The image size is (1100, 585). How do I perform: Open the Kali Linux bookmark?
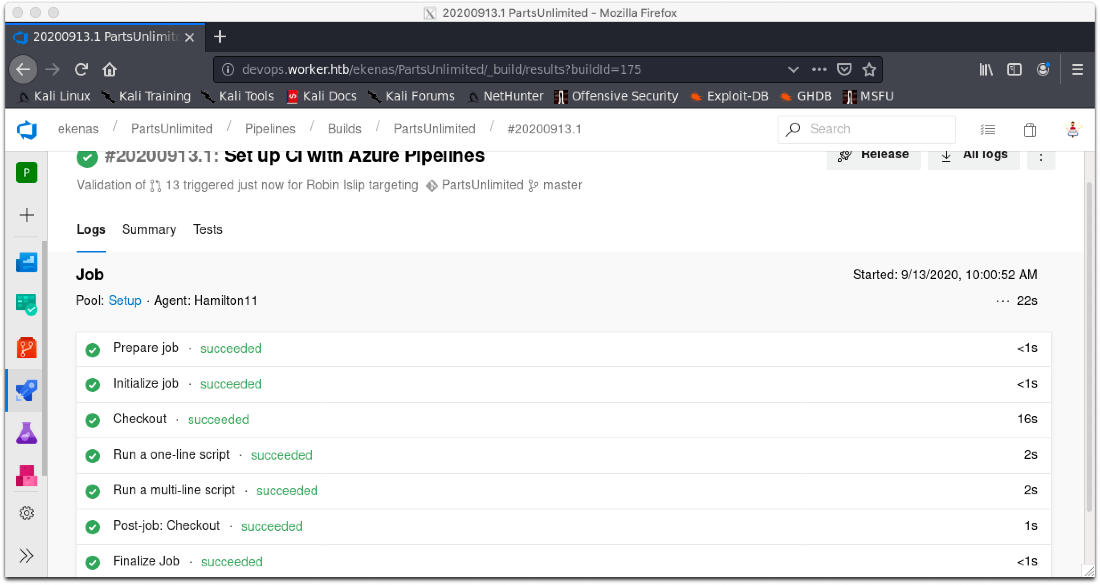[x=55, y=96]
